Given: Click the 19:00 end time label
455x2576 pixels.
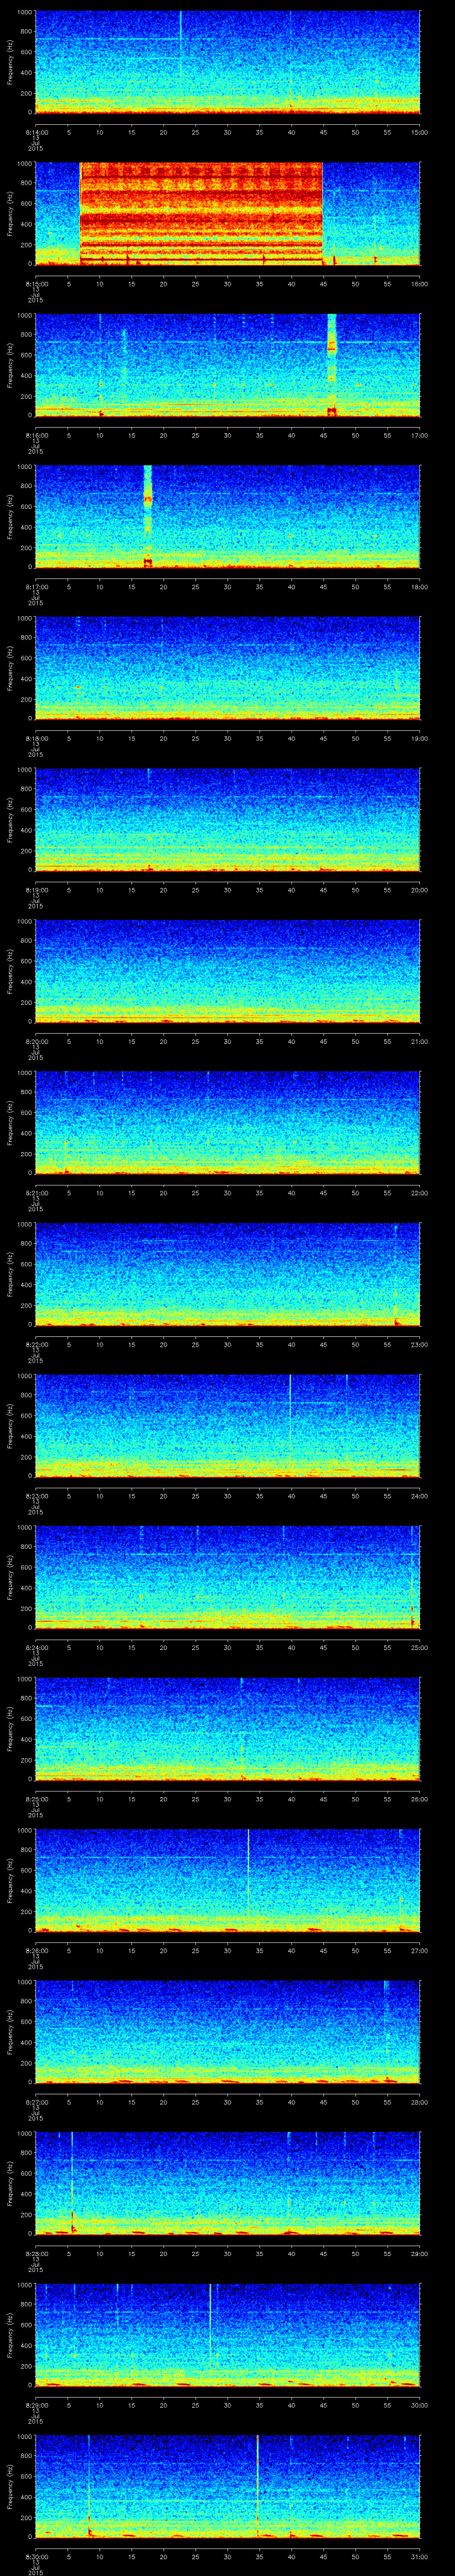Looking at the screenshot, I should (x=420, y=738).
